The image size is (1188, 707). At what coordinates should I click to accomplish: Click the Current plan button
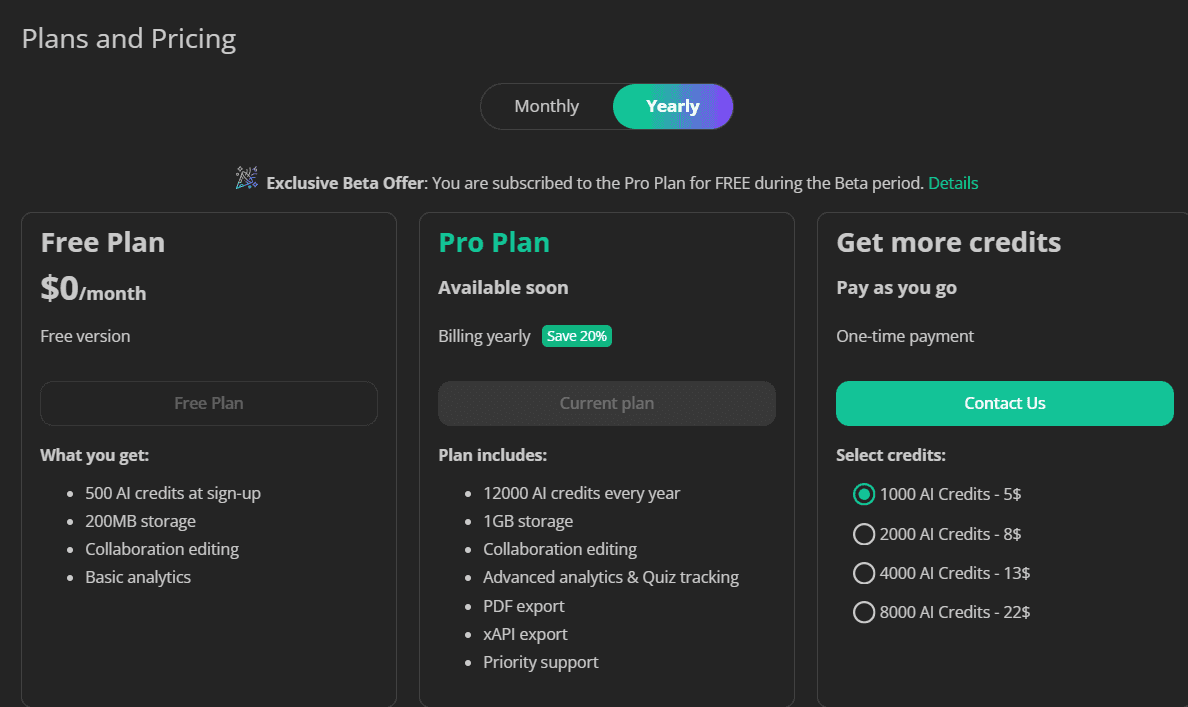pyautogui.click(x=606, y=403)
